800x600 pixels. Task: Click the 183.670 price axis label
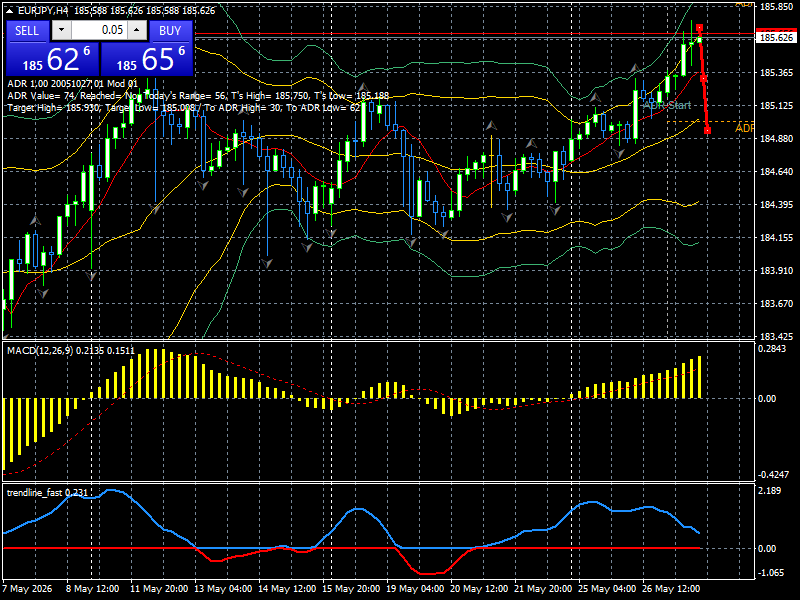777,304
